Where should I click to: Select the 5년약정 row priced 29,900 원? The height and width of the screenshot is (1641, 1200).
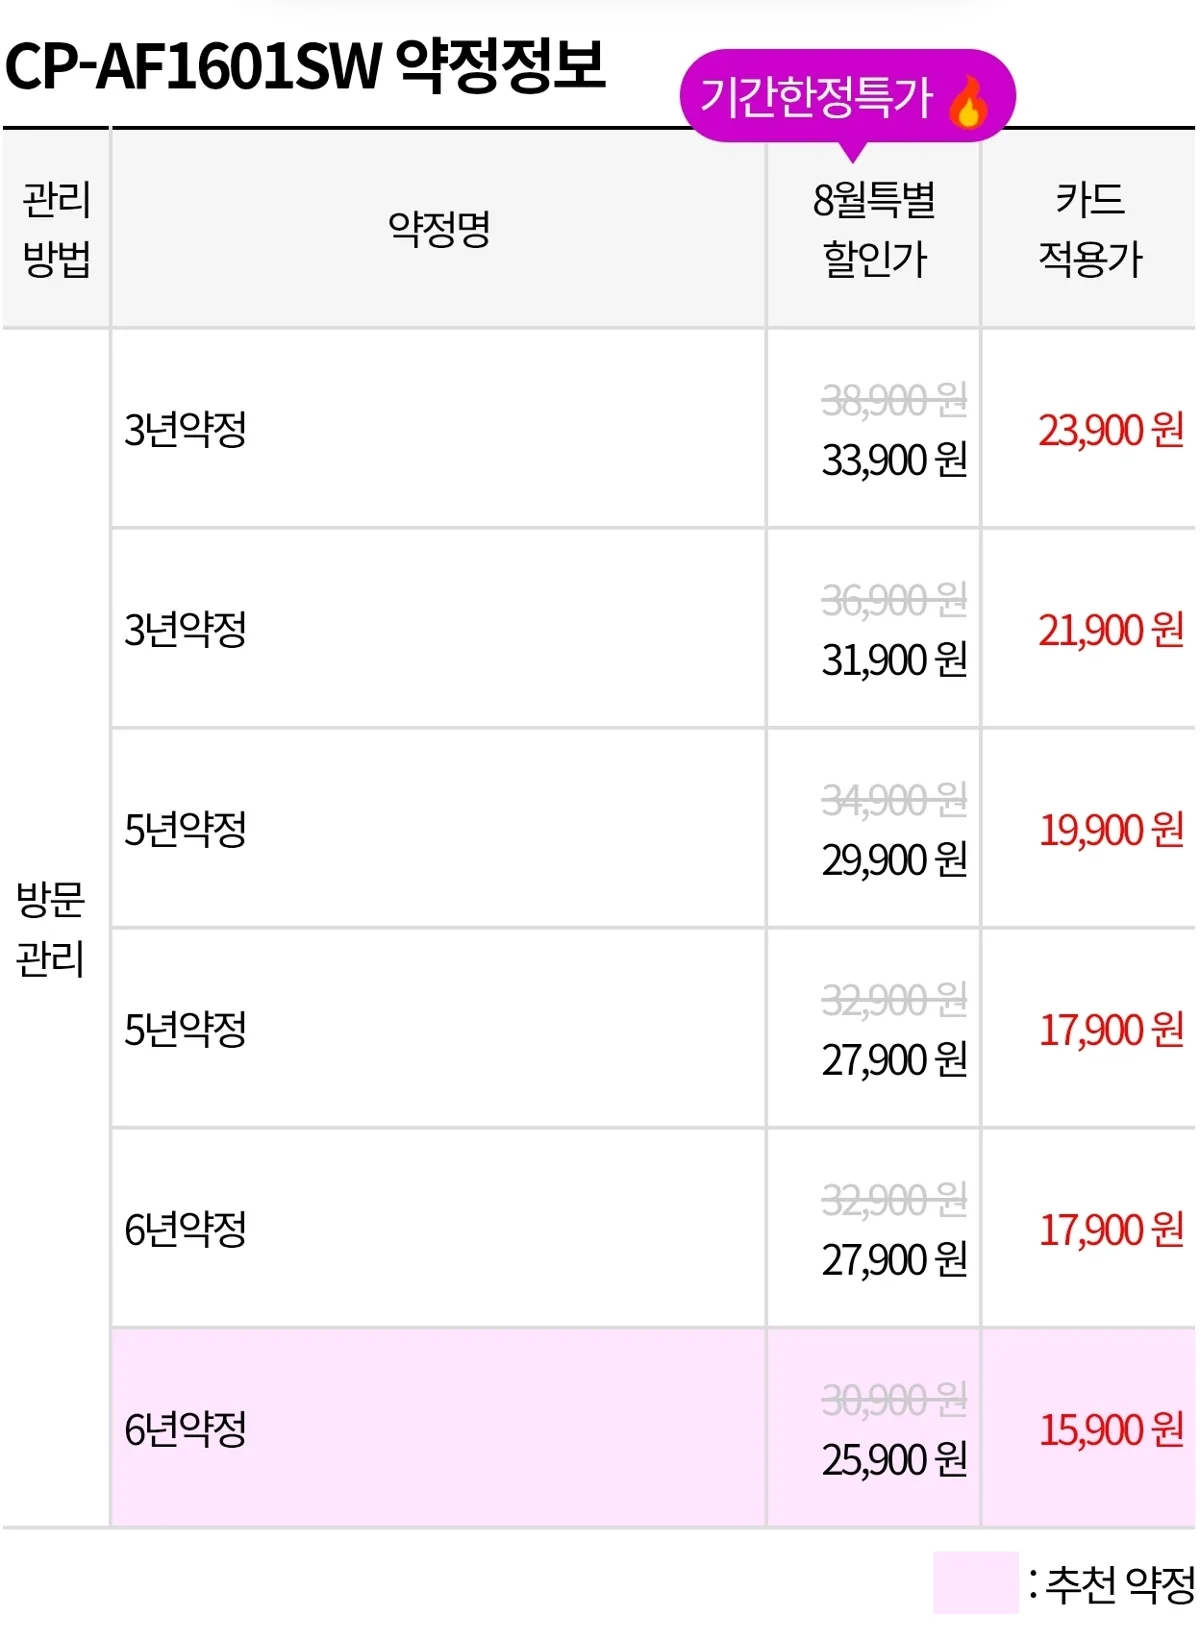coord(654,829)
